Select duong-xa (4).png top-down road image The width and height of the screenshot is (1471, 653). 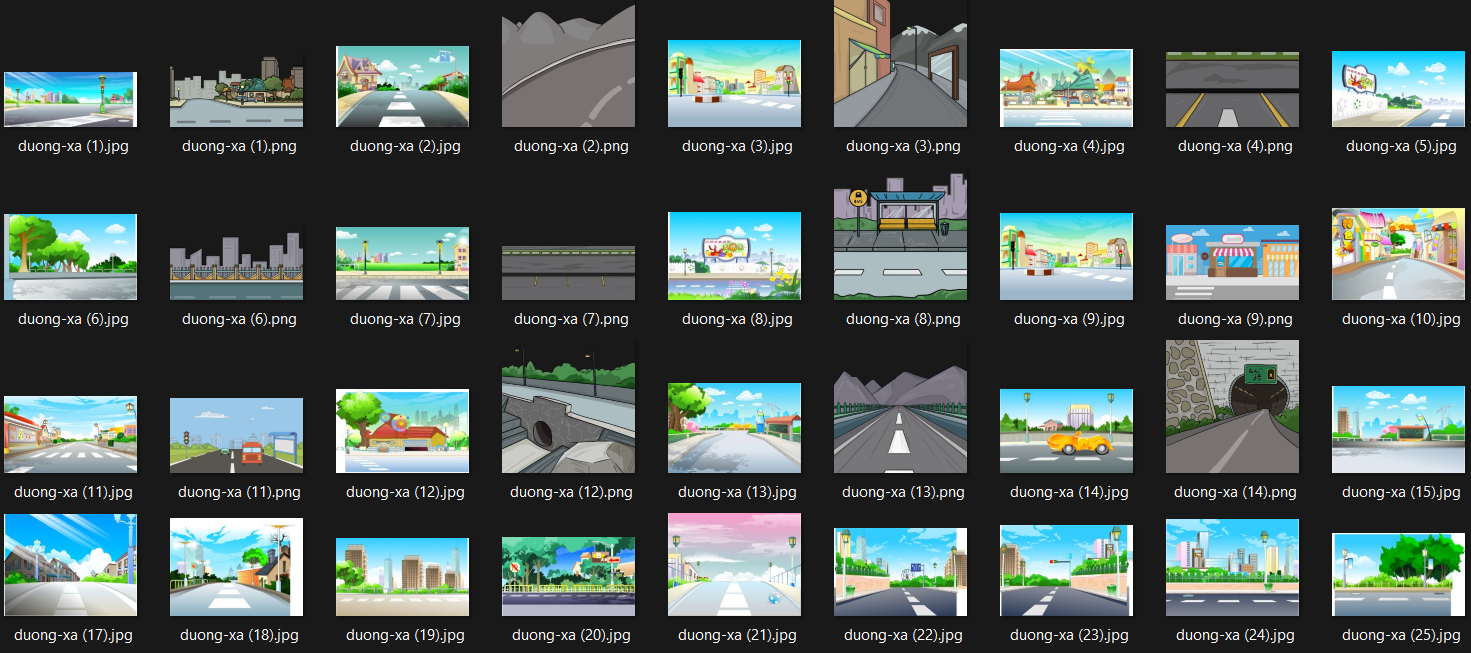[x=1232, y=89]
